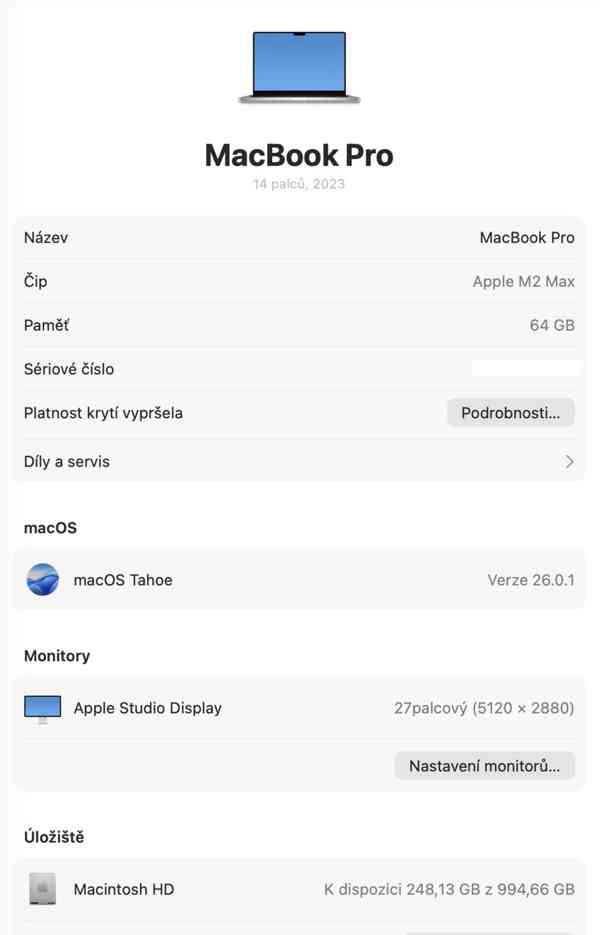Click the Verze 26.0.1 version text
Image resolution: width=600 pixels, height=935 pixels.
tap(530, 580)
